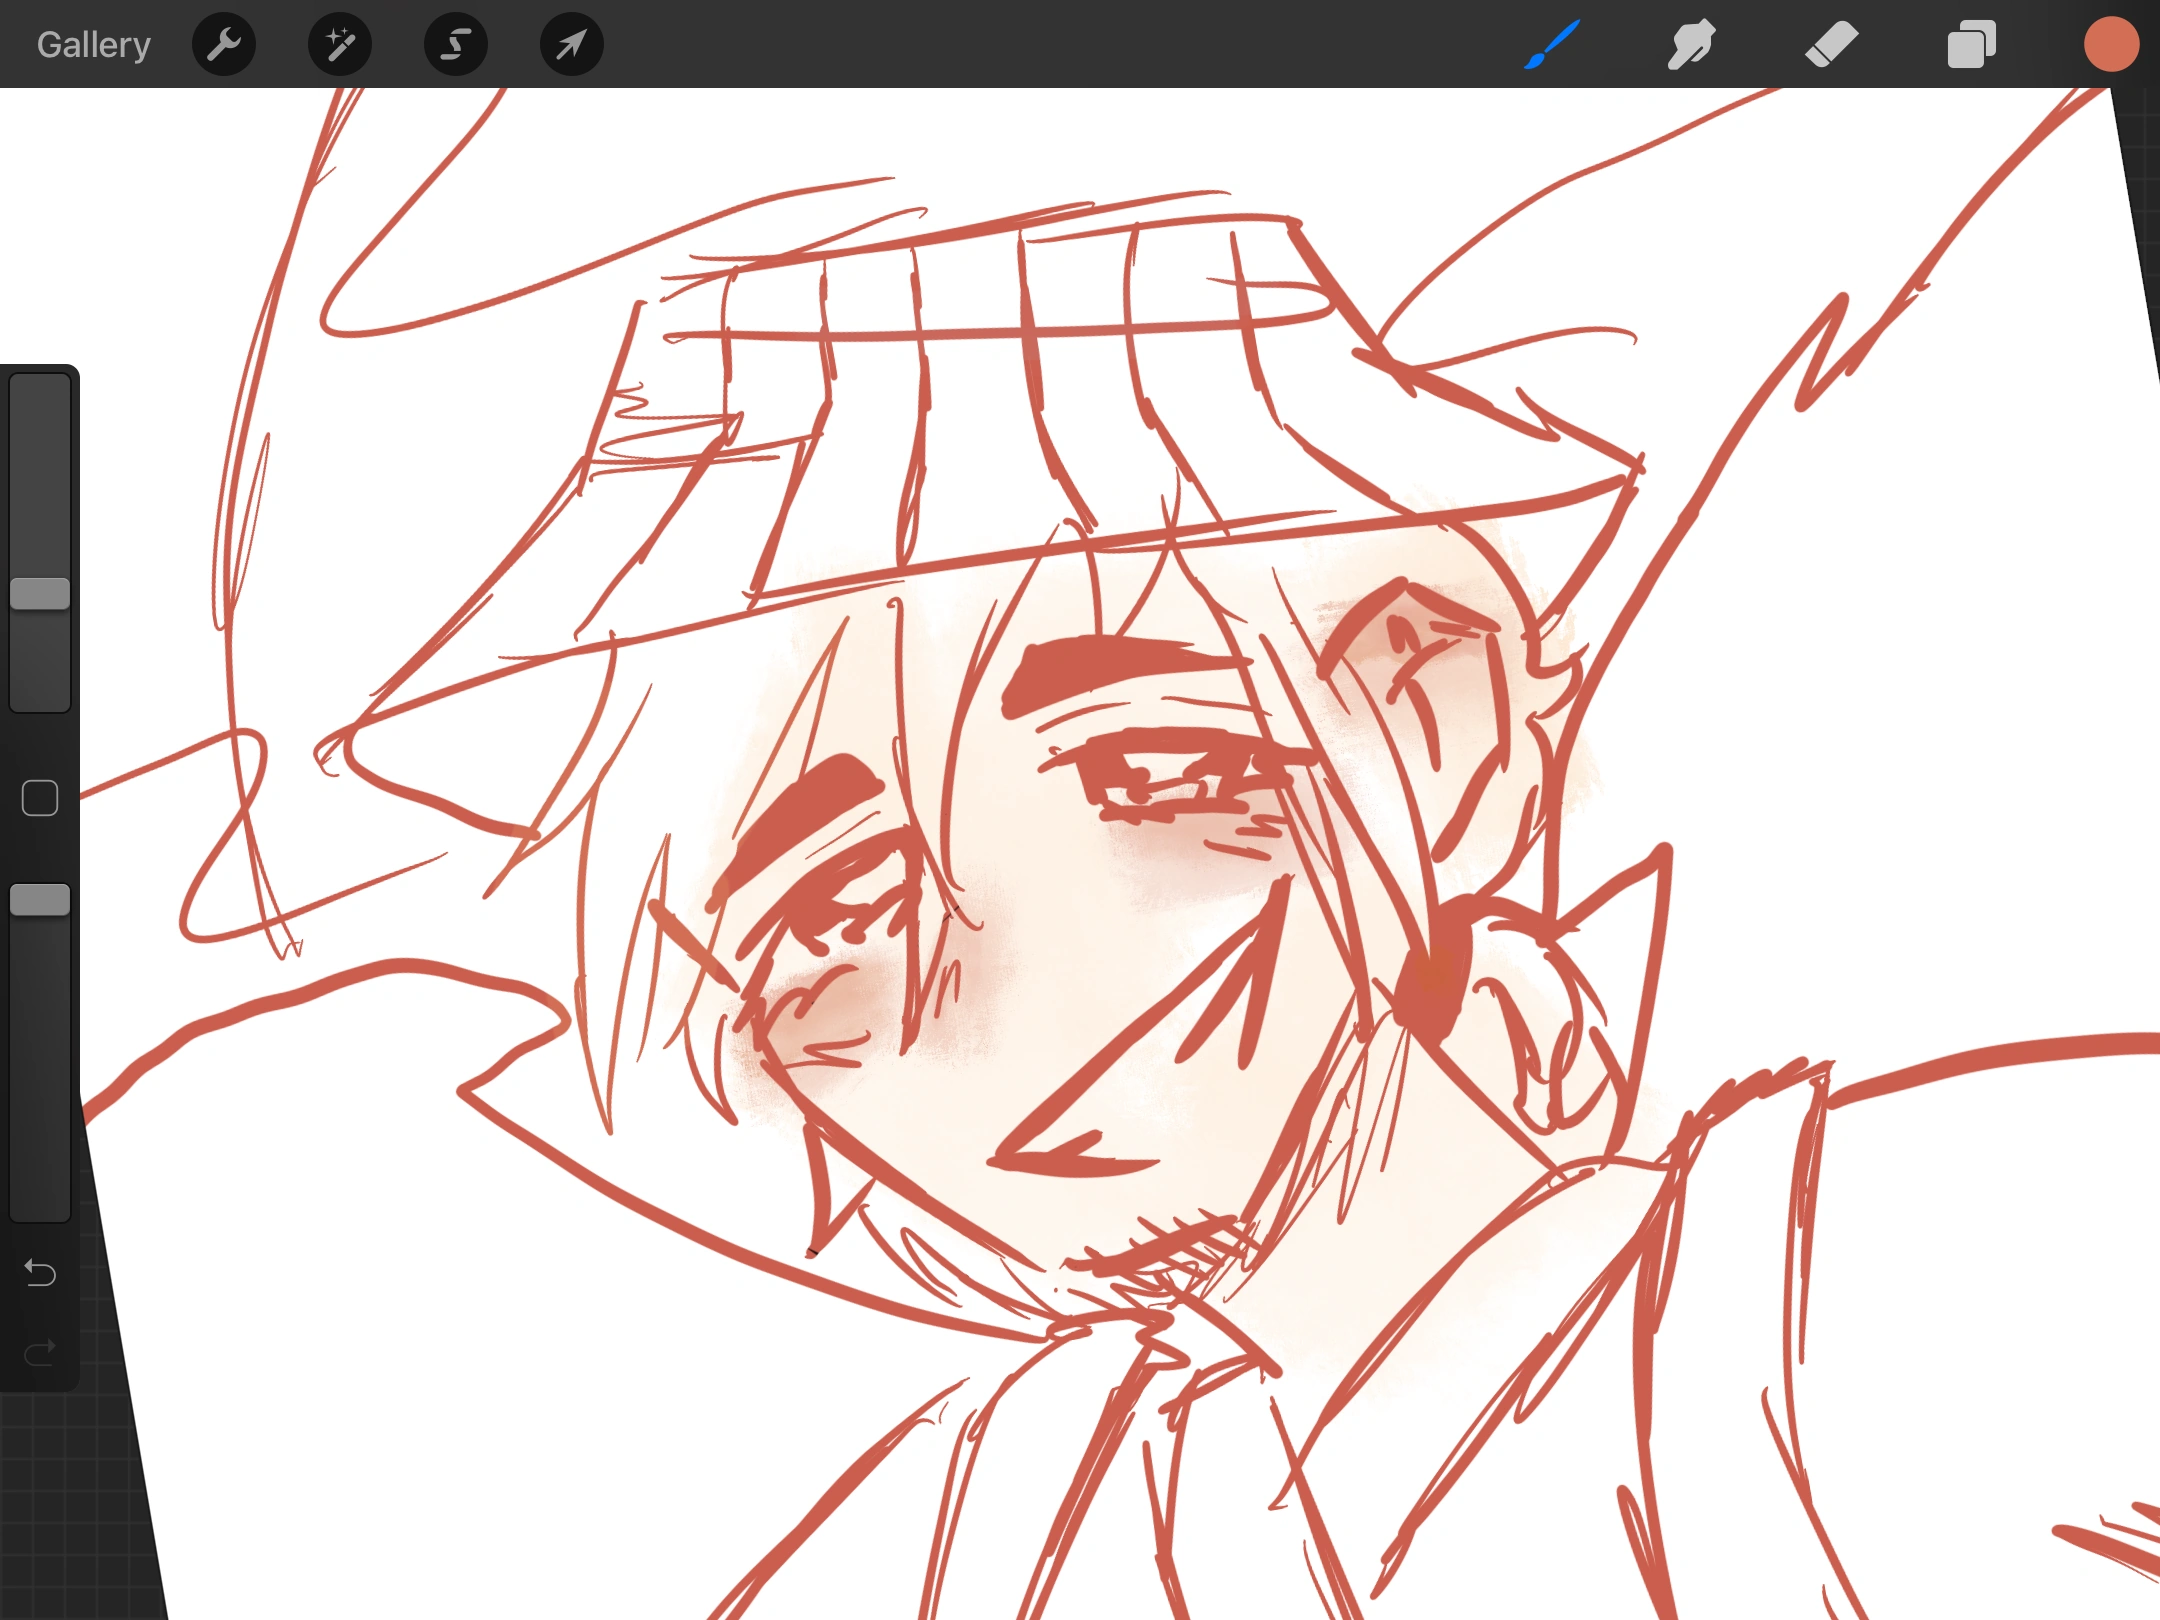Activate the Transform arrow tool
Viewport: 2160px width, 1620px height.
570,44
